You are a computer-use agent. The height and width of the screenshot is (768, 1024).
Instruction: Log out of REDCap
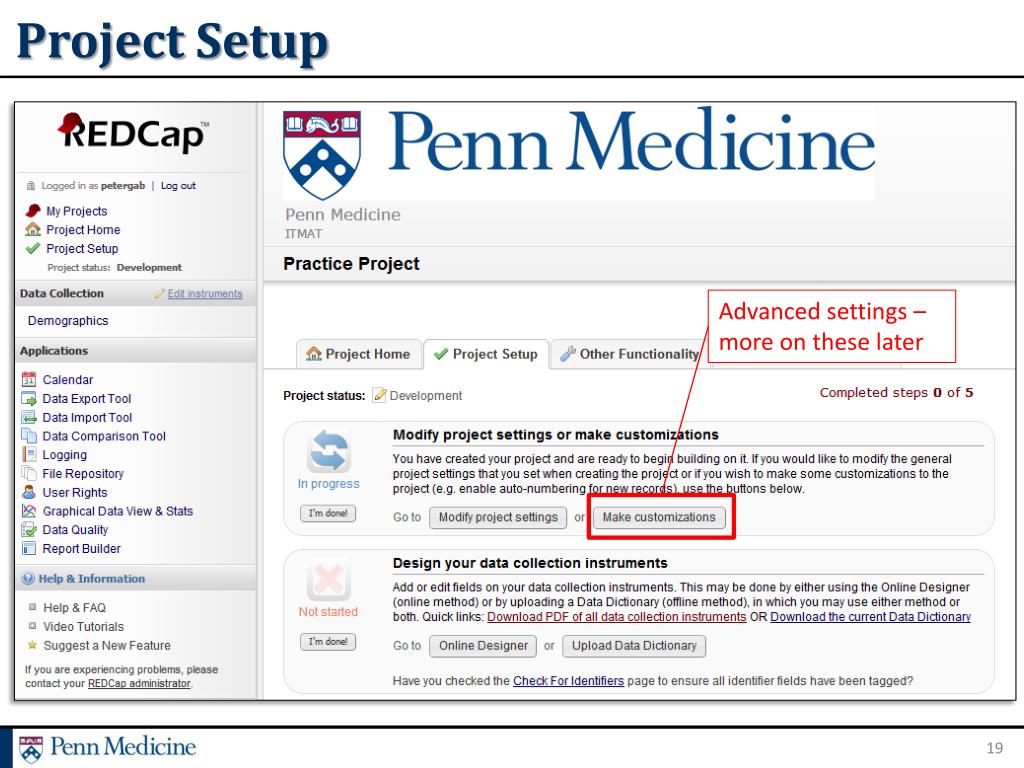[x=178, y=185]
